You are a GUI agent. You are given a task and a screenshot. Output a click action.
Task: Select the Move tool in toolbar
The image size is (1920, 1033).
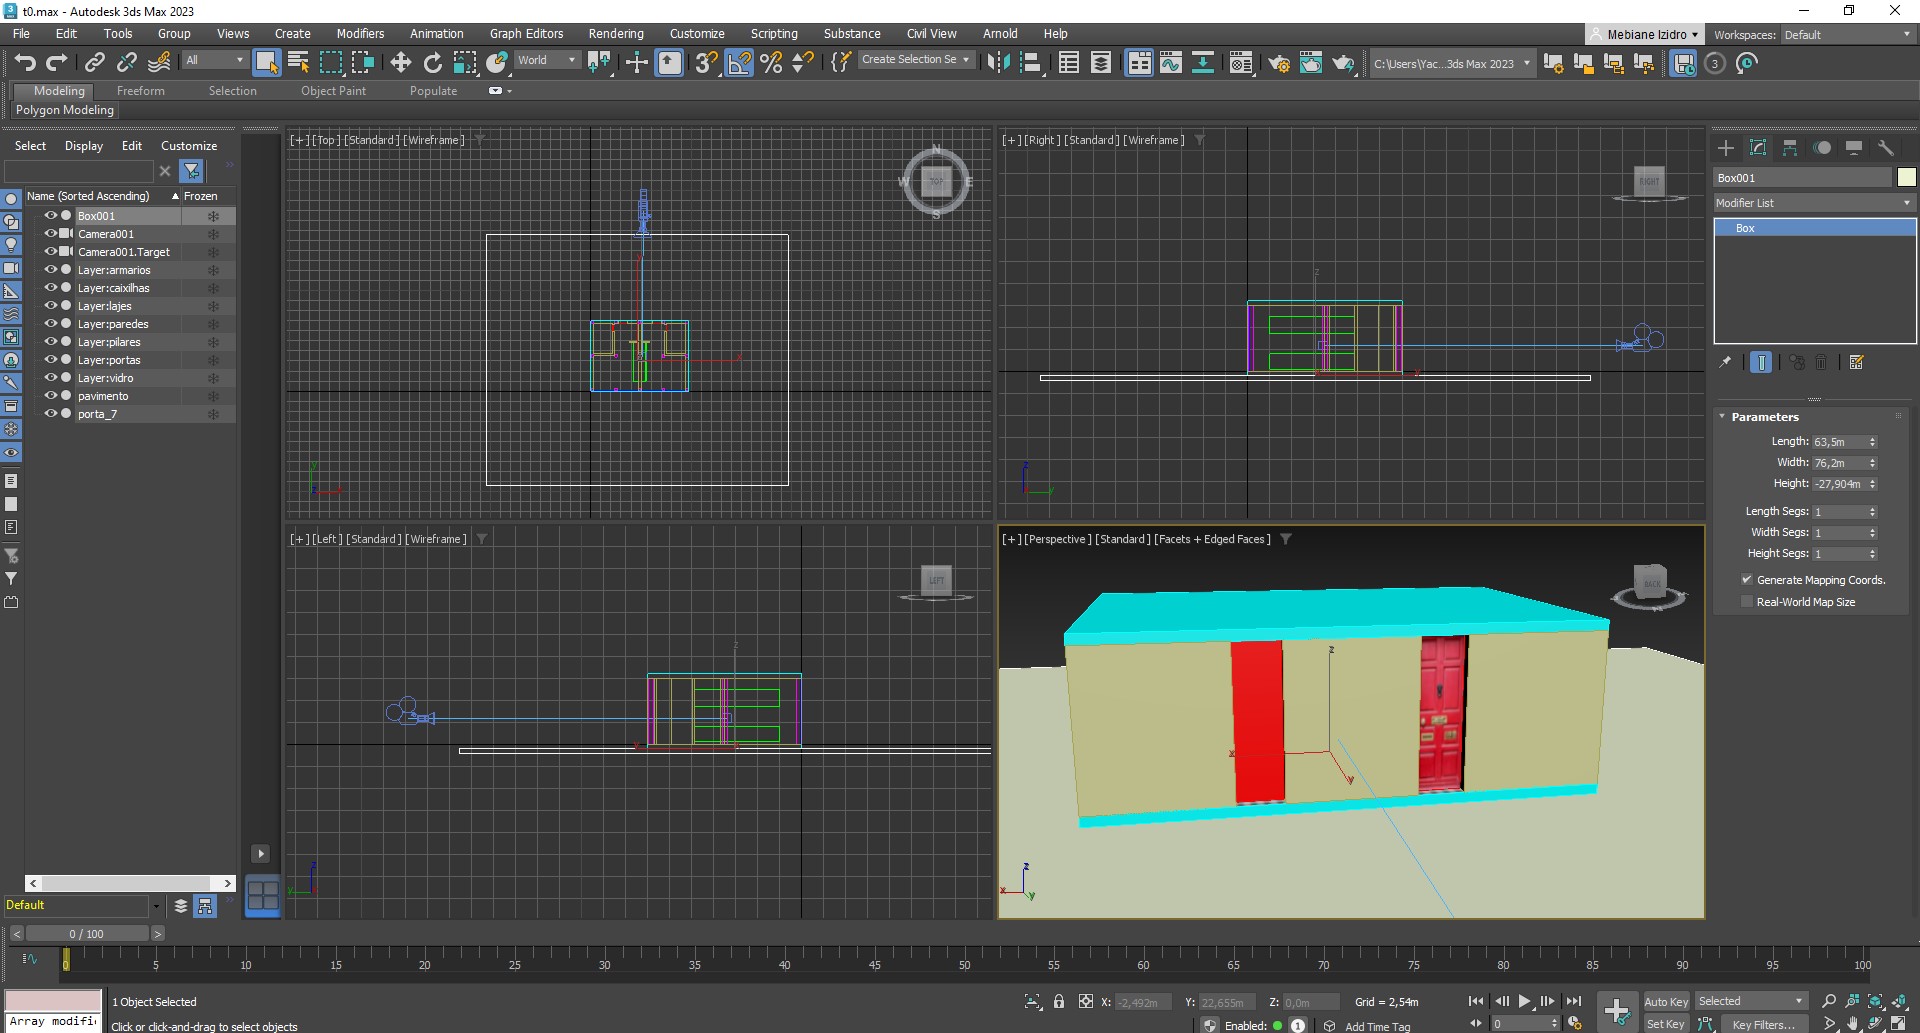click(x=400, y=63)
